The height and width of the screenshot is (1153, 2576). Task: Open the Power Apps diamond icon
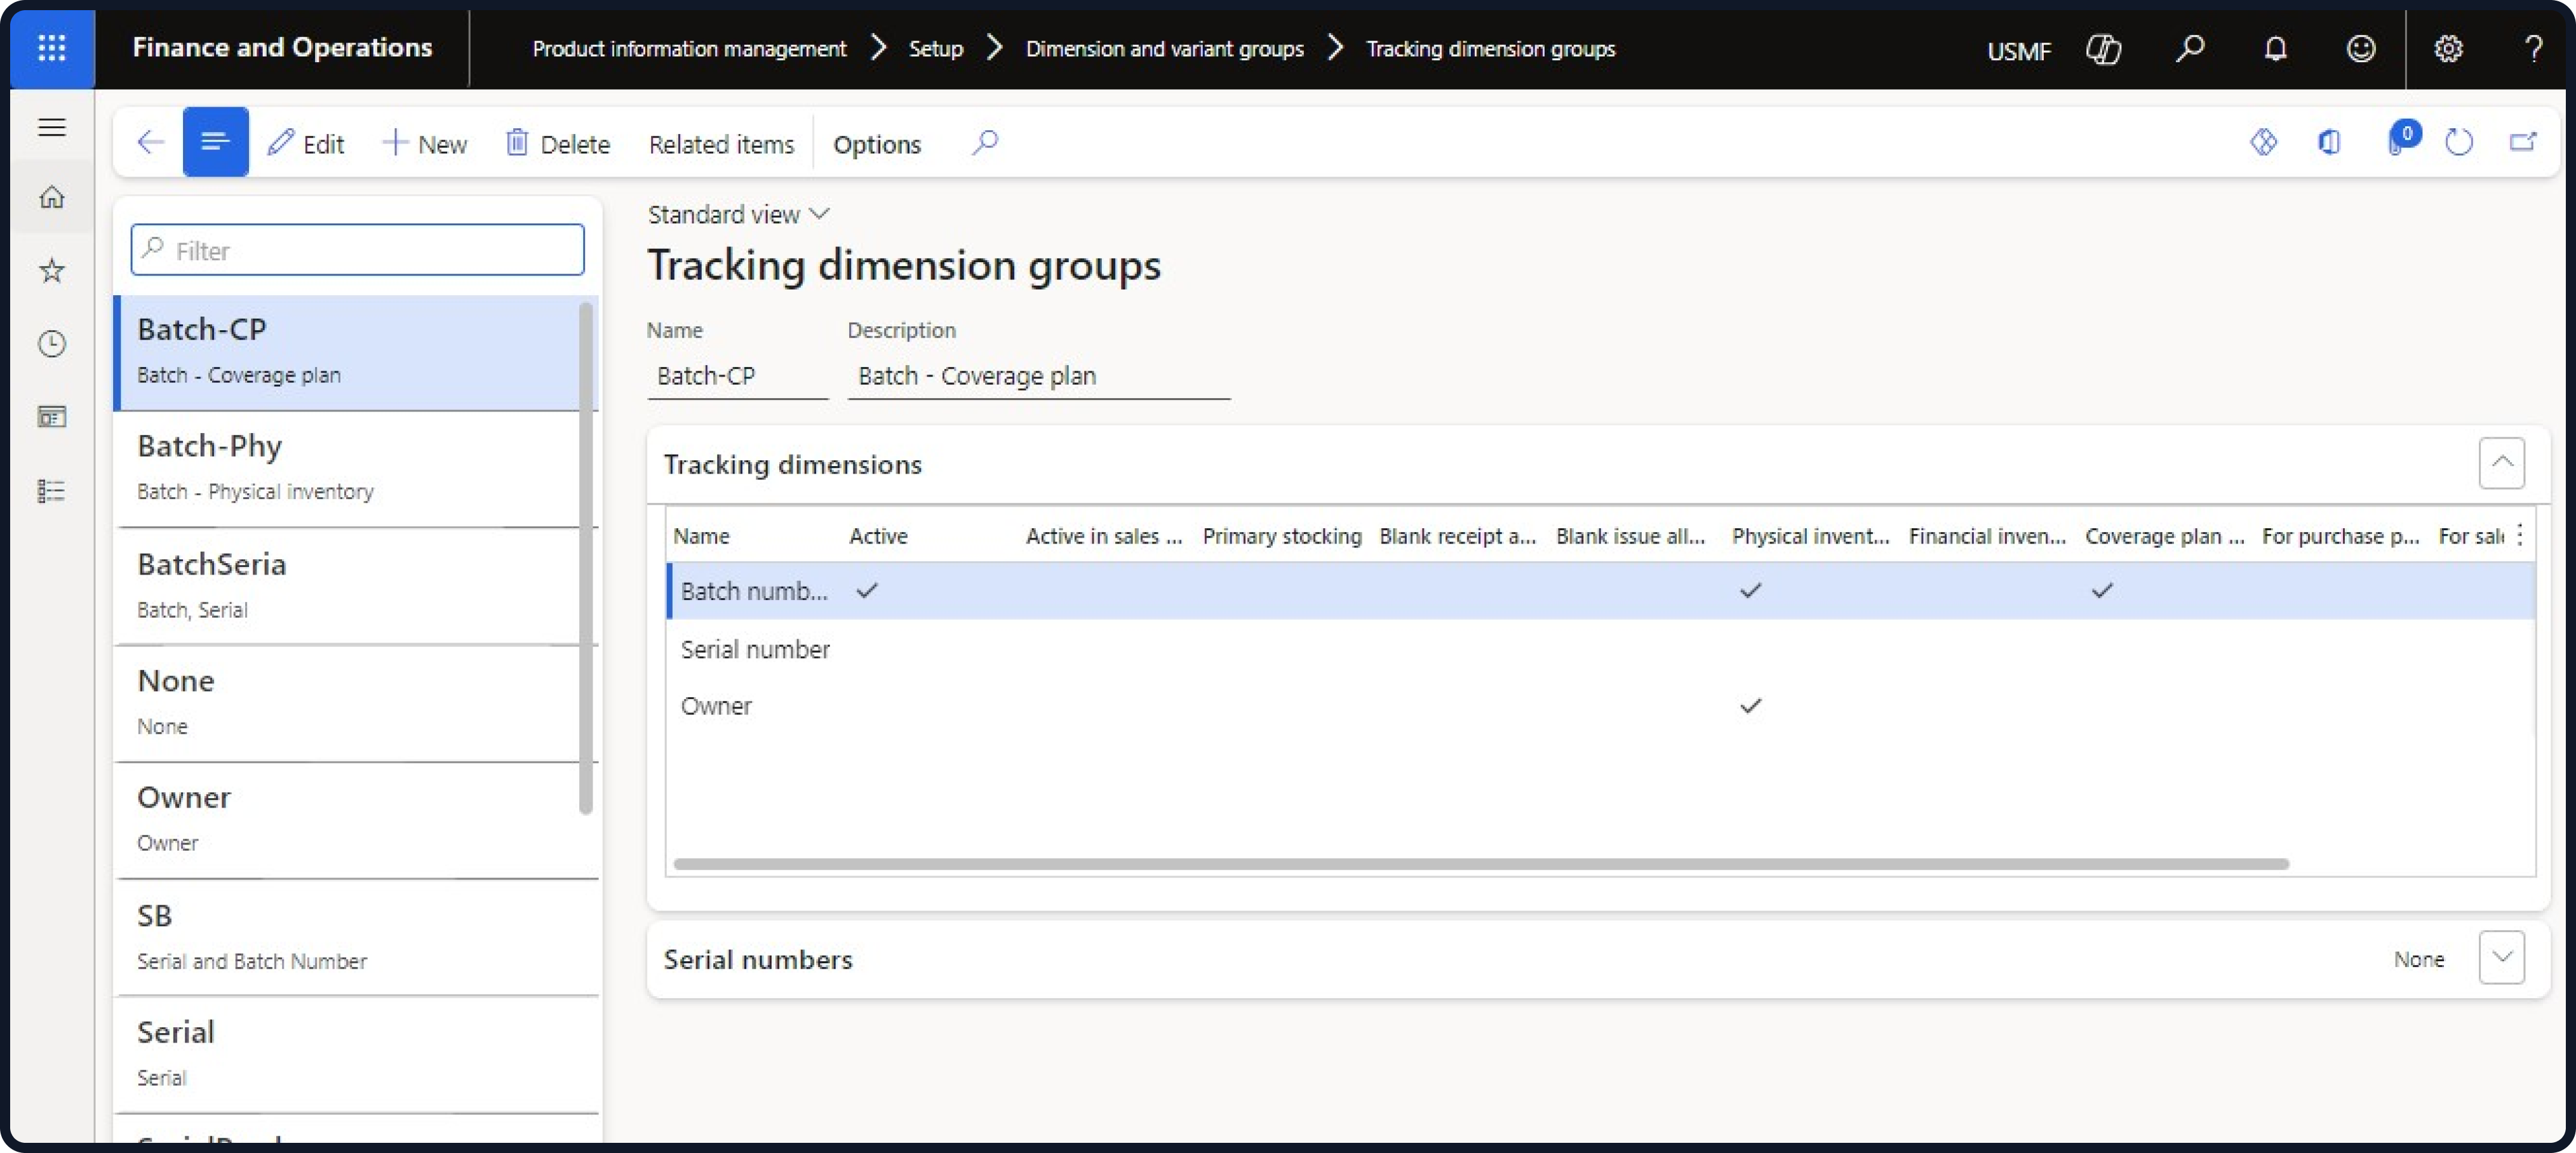coord(2263,142)
